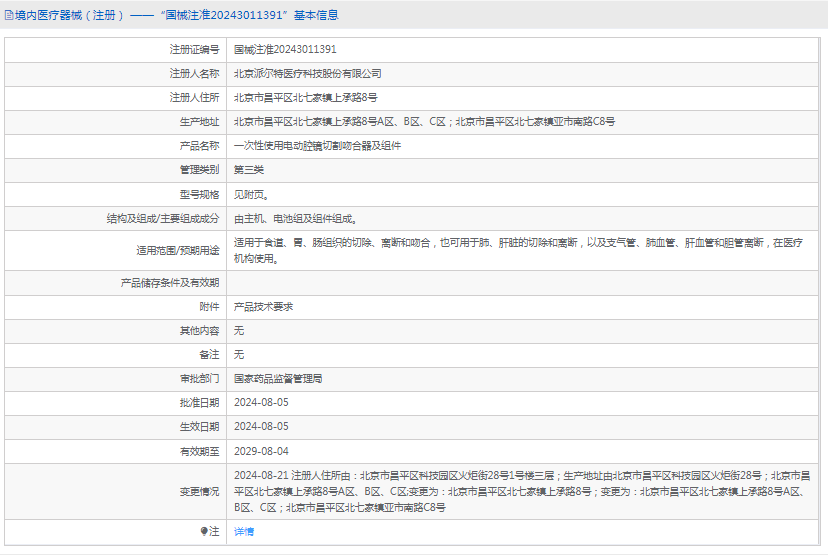Click the label 注册人名称
828x555 pixels.
(194, 74)
